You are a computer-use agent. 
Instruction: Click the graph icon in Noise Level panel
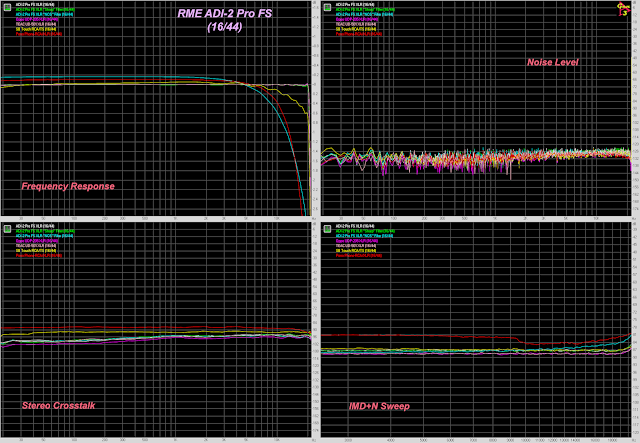tap(327, 7)
